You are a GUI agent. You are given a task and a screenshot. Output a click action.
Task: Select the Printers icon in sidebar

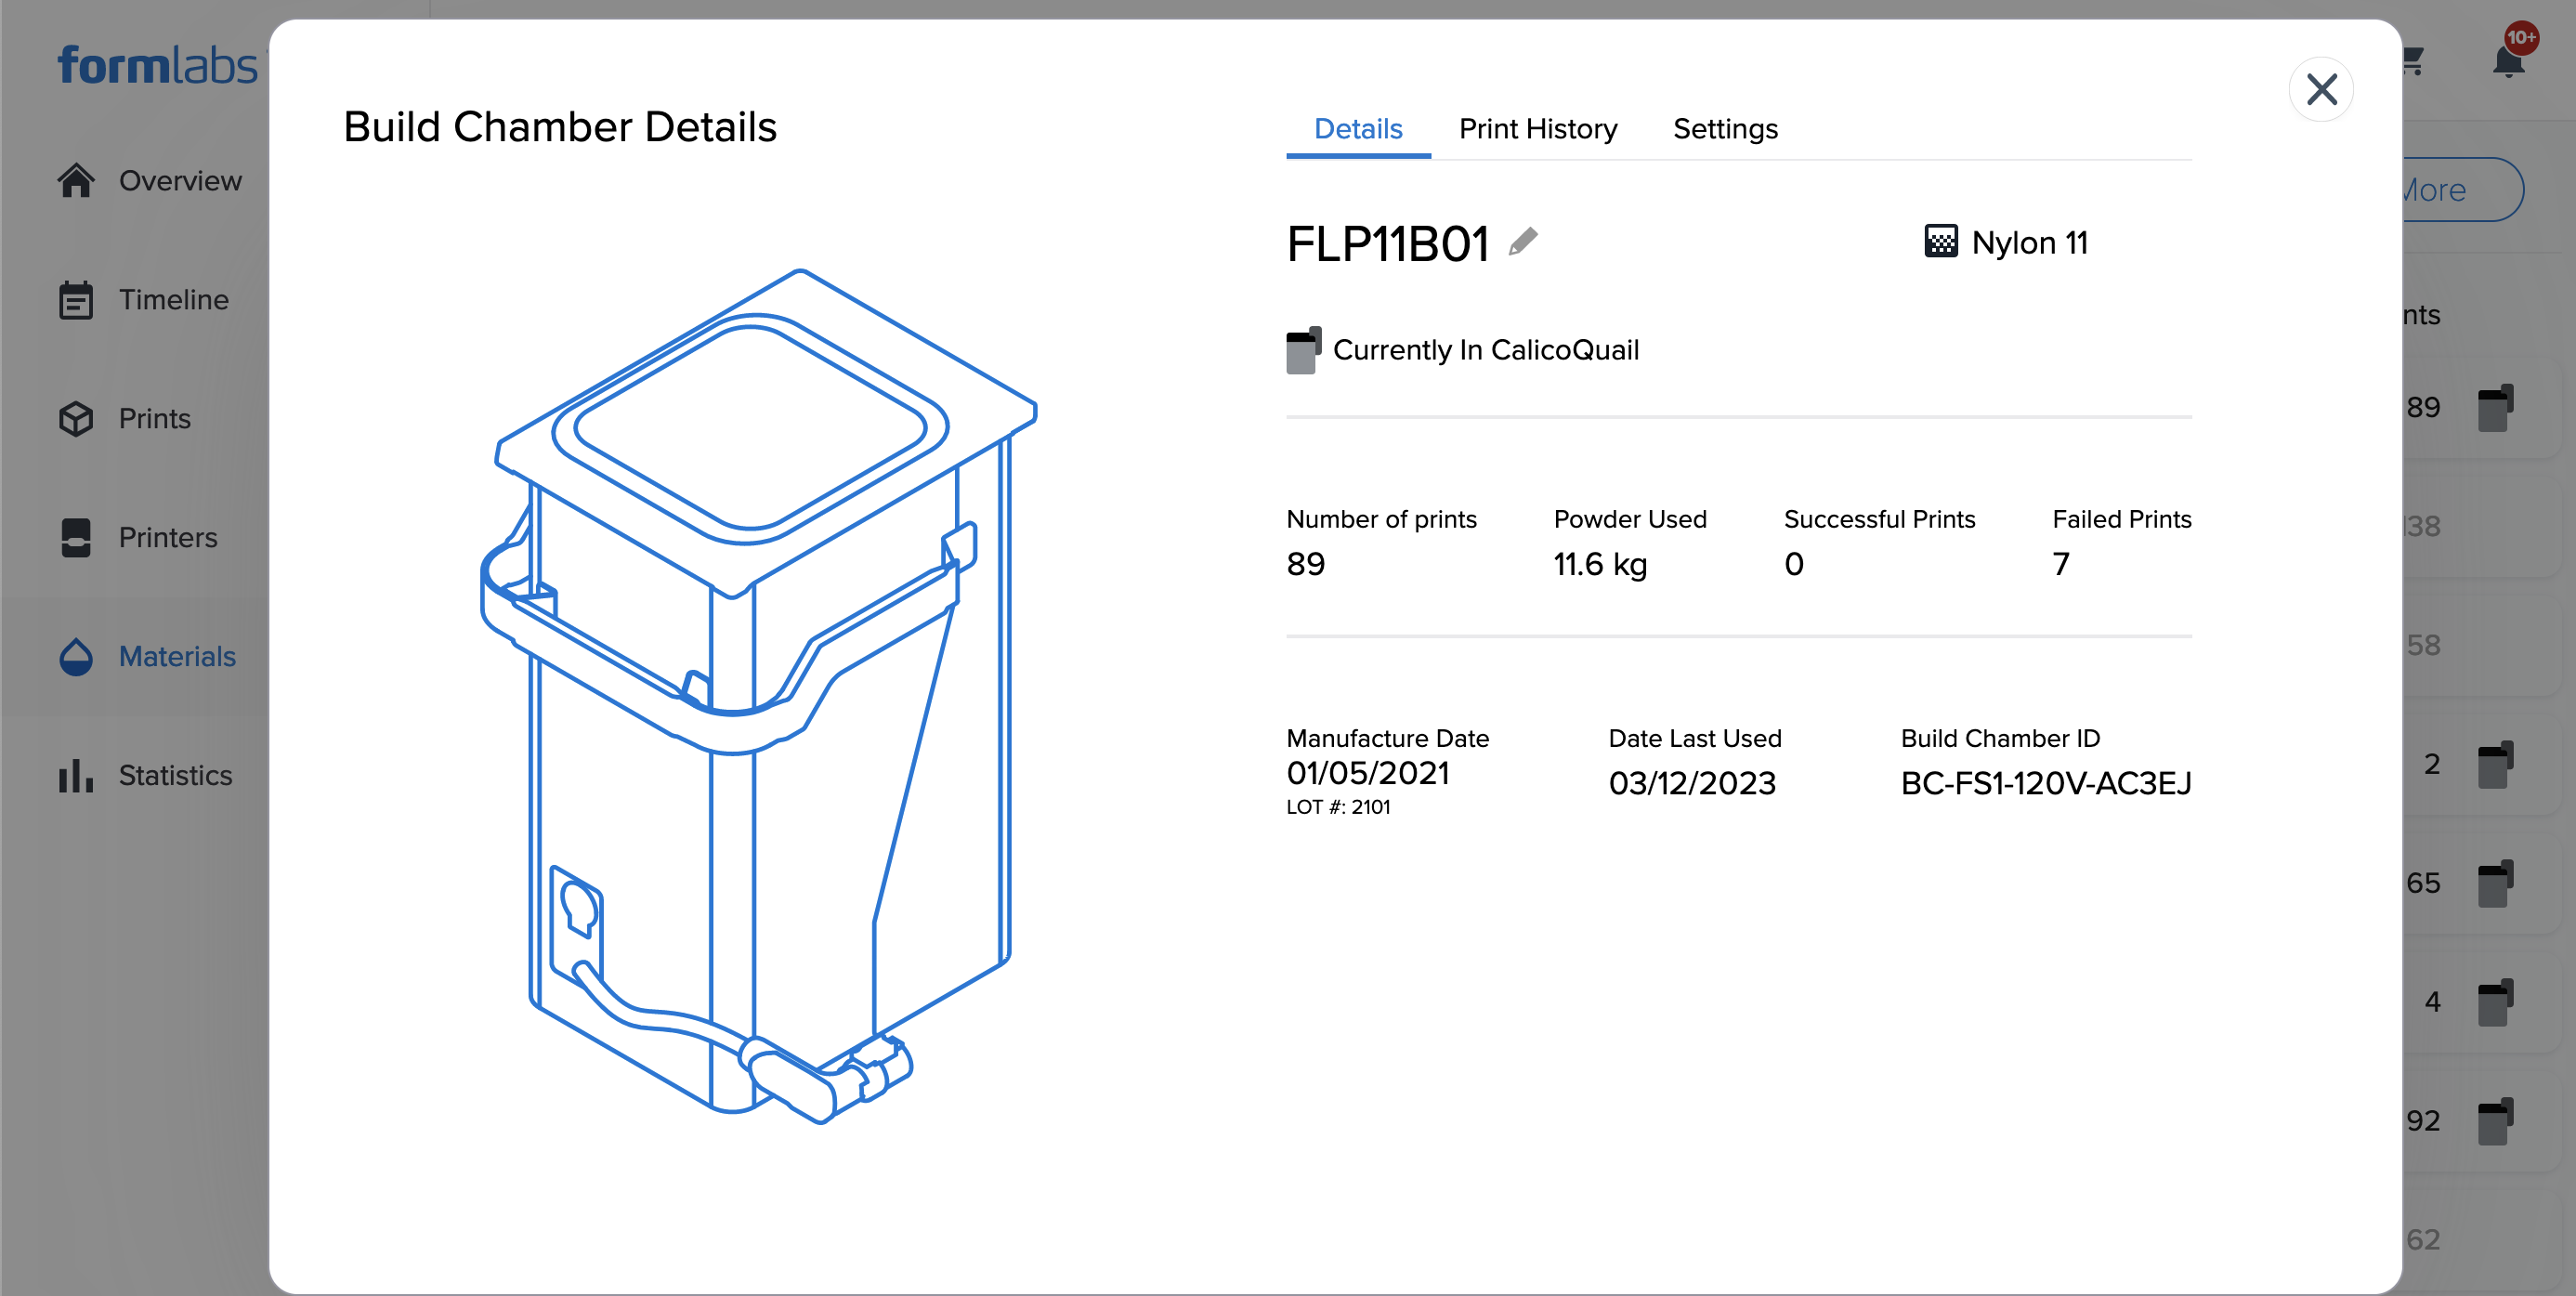click(x=77, y=537)
